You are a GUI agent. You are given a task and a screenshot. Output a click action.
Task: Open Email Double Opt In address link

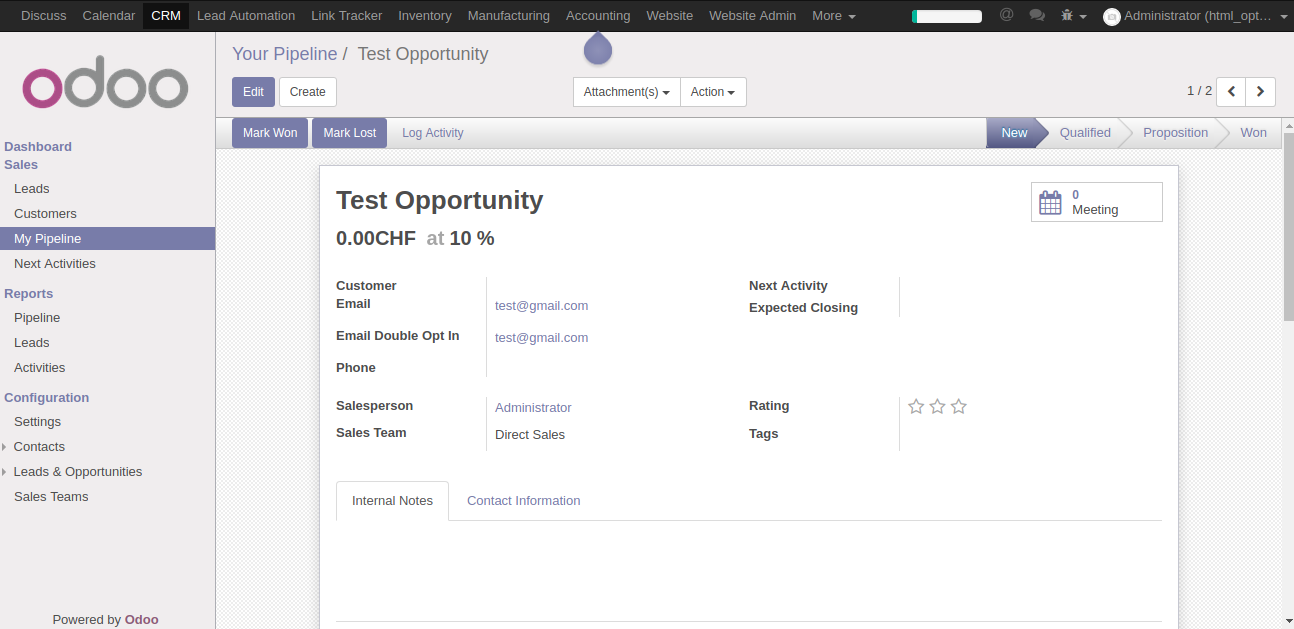point(541,338)
